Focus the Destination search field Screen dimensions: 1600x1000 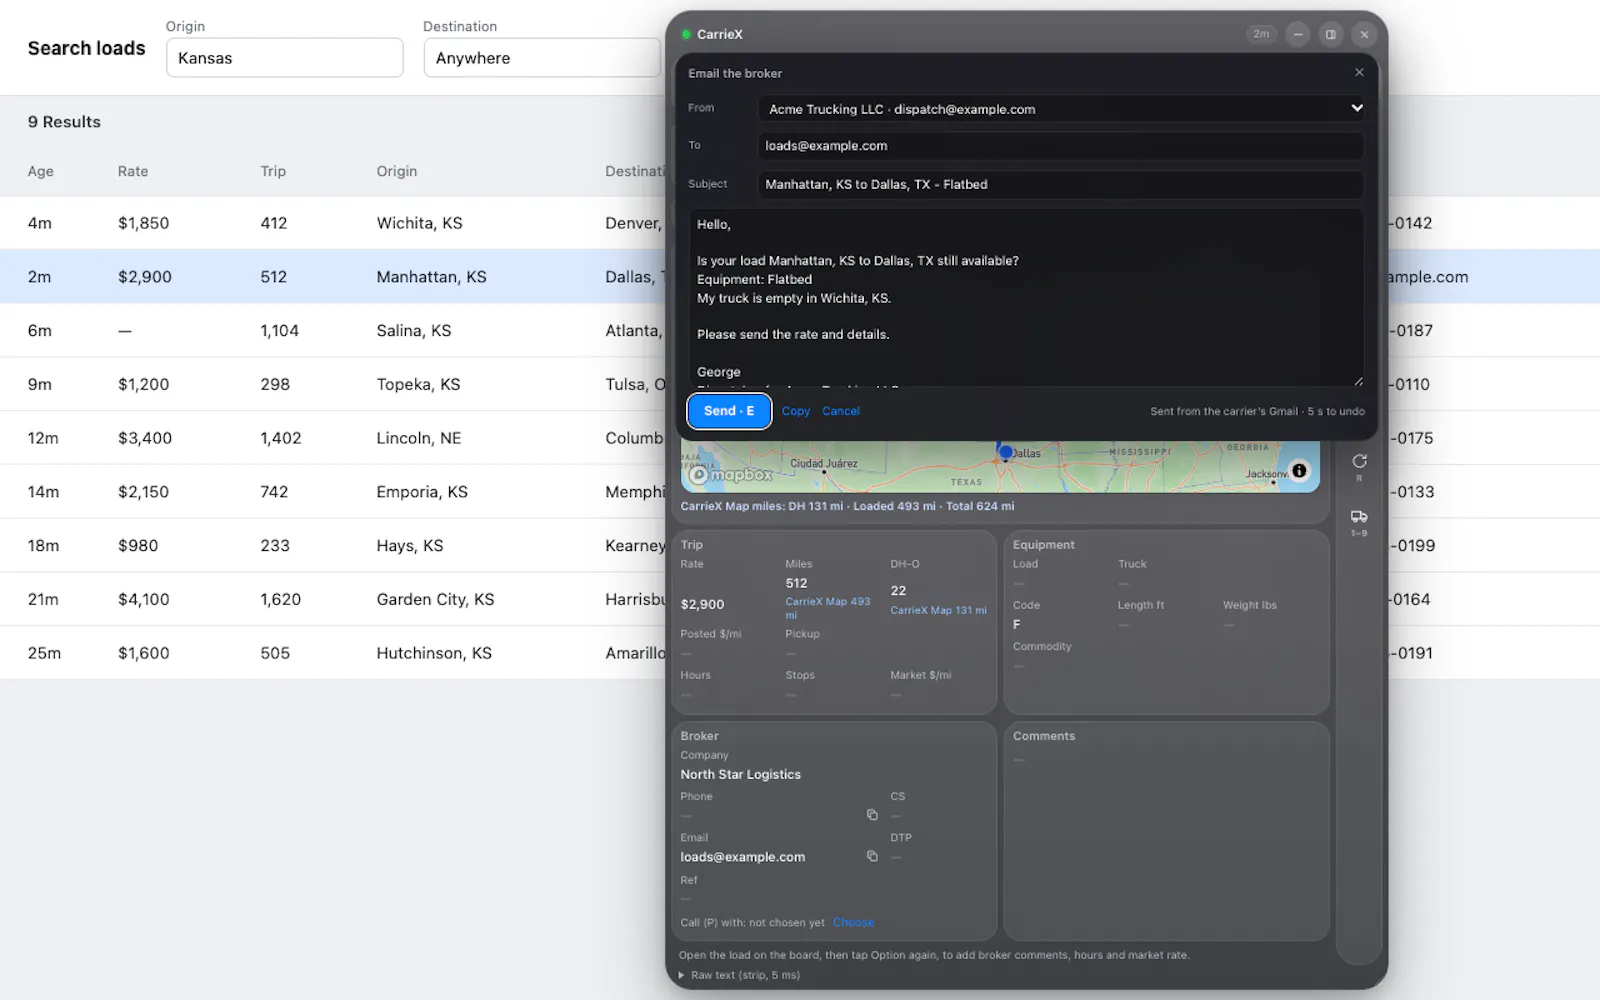coord(542,58)
